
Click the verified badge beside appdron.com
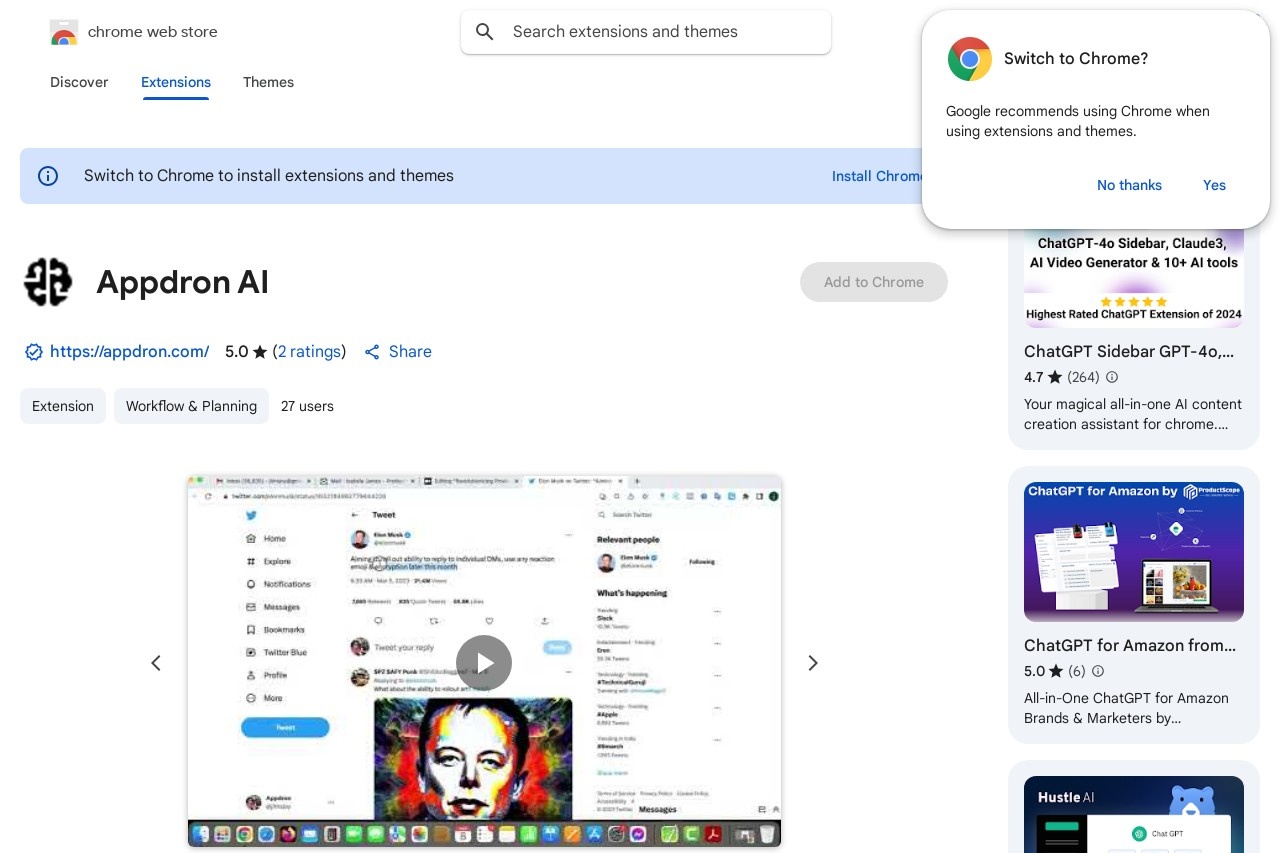tap(34, 352)
